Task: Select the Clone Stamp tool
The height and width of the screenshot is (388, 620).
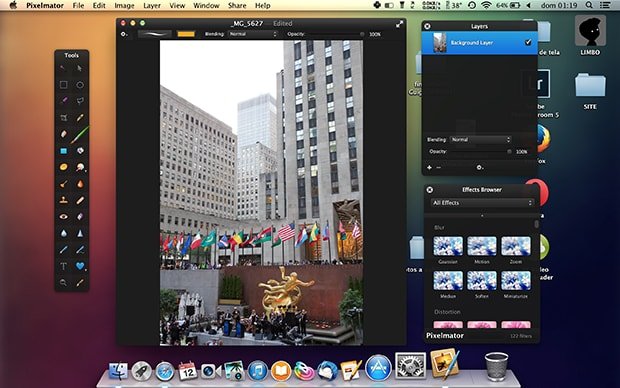Action: [x=63, y=200]
